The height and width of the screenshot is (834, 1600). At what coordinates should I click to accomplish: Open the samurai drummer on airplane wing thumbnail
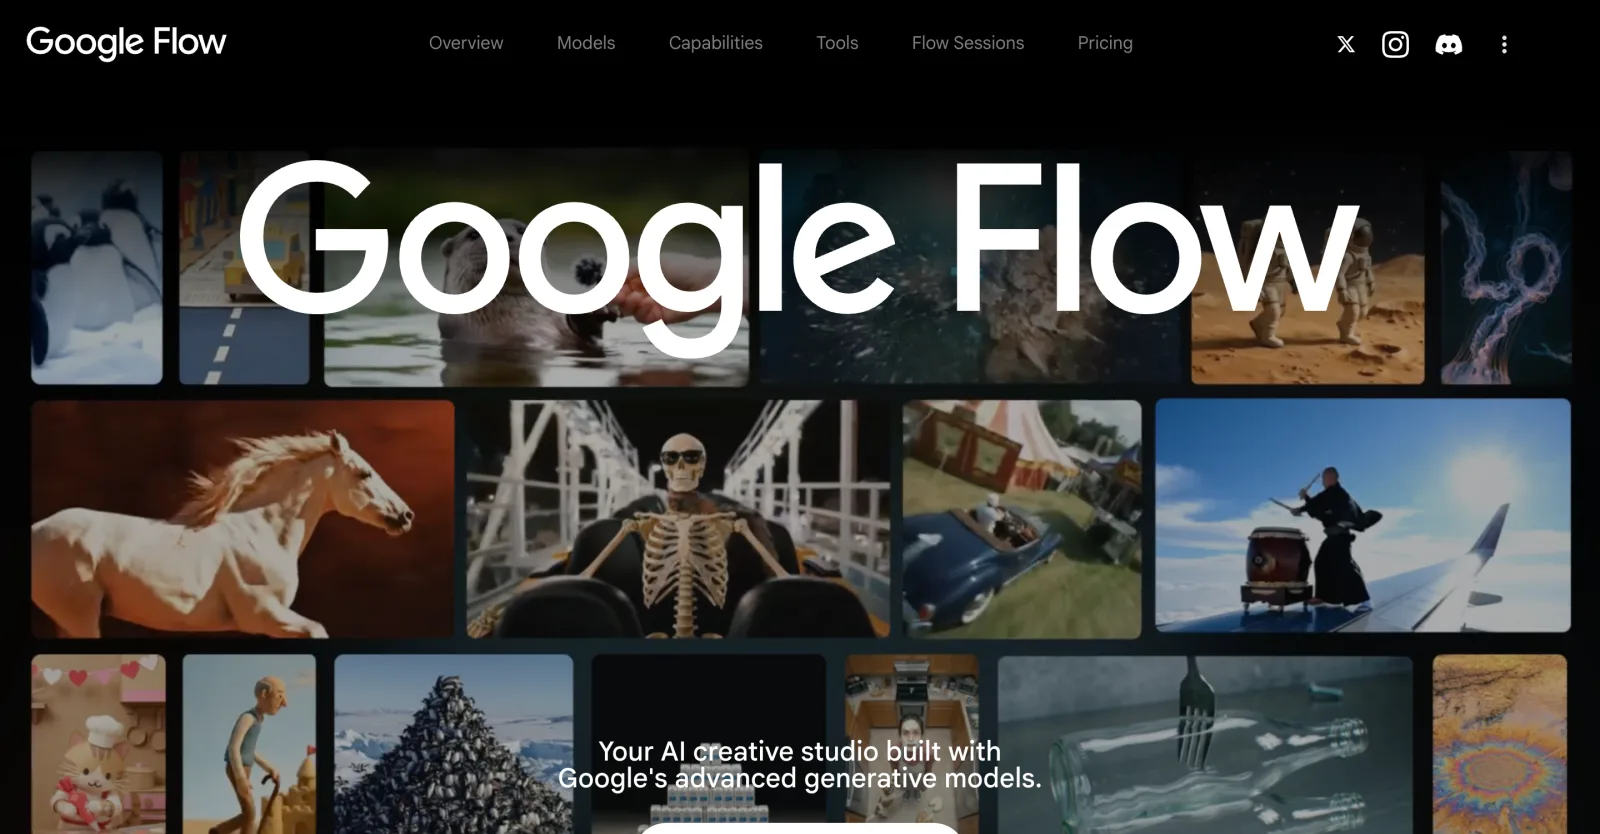[1363, 516]
